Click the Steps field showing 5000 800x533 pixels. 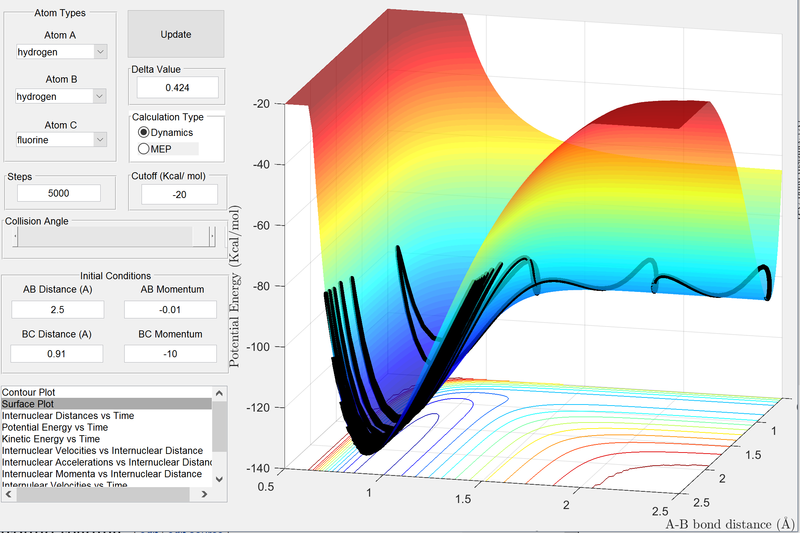(59, 193)
